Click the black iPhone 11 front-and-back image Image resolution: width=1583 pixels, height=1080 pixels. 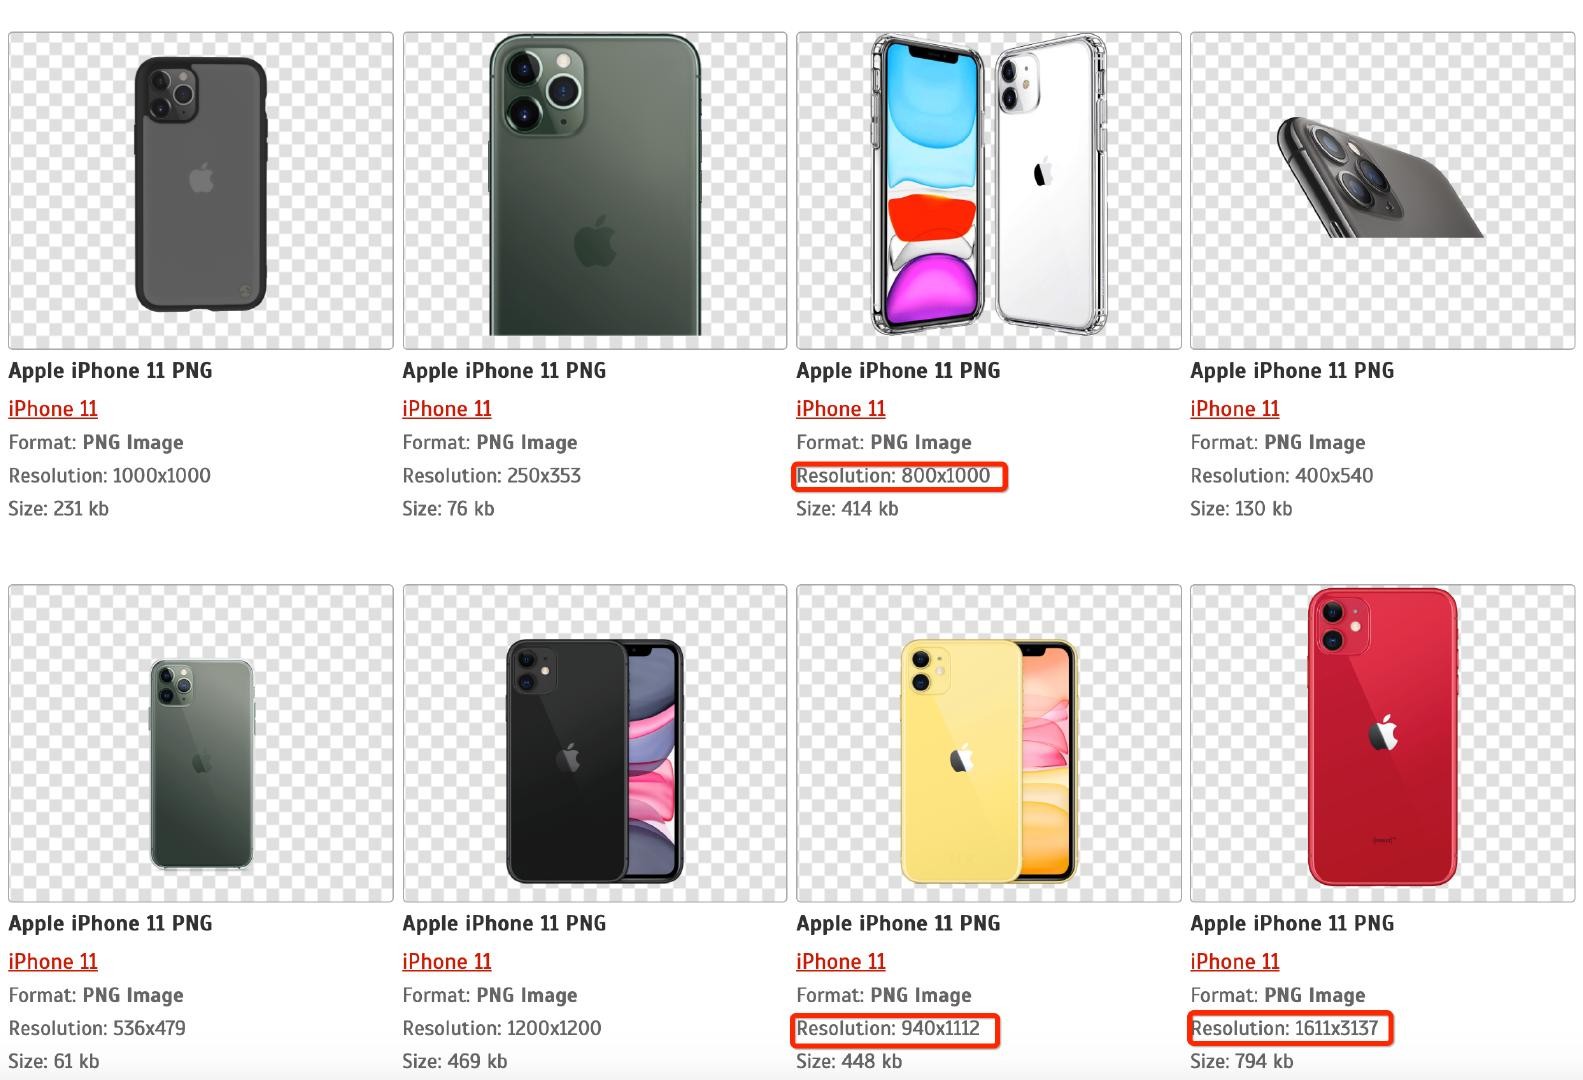[x=594, y=761]
